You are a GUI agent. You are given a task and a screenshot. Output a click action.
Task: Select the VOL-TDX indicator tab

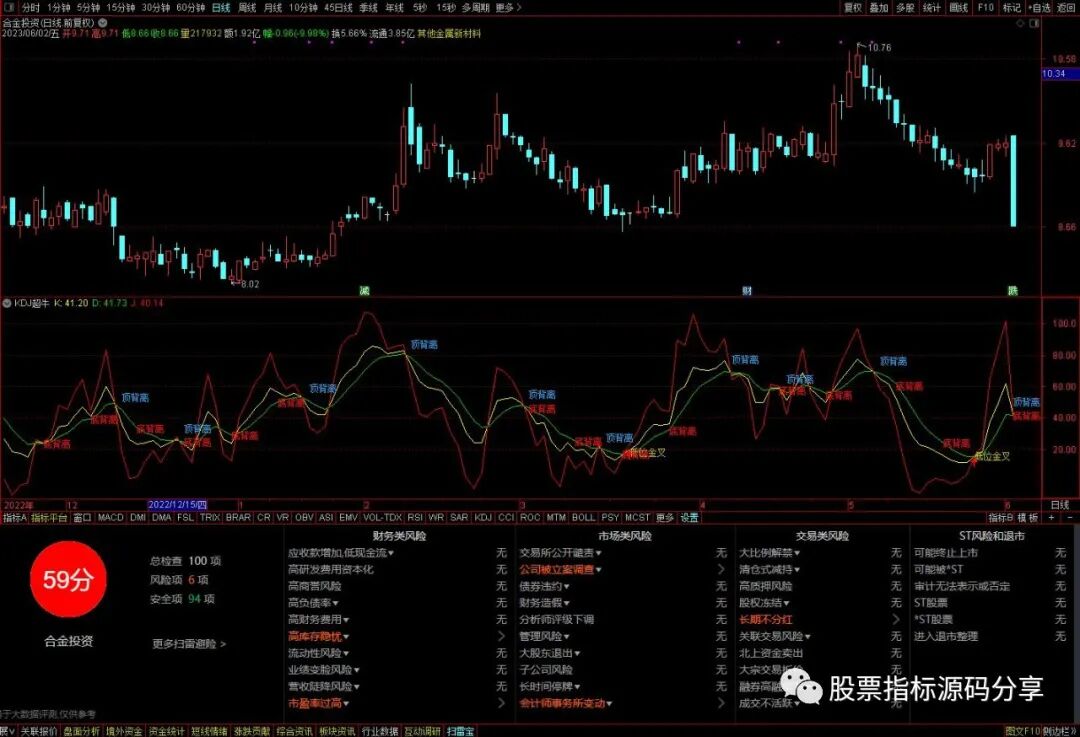point(382,517)
